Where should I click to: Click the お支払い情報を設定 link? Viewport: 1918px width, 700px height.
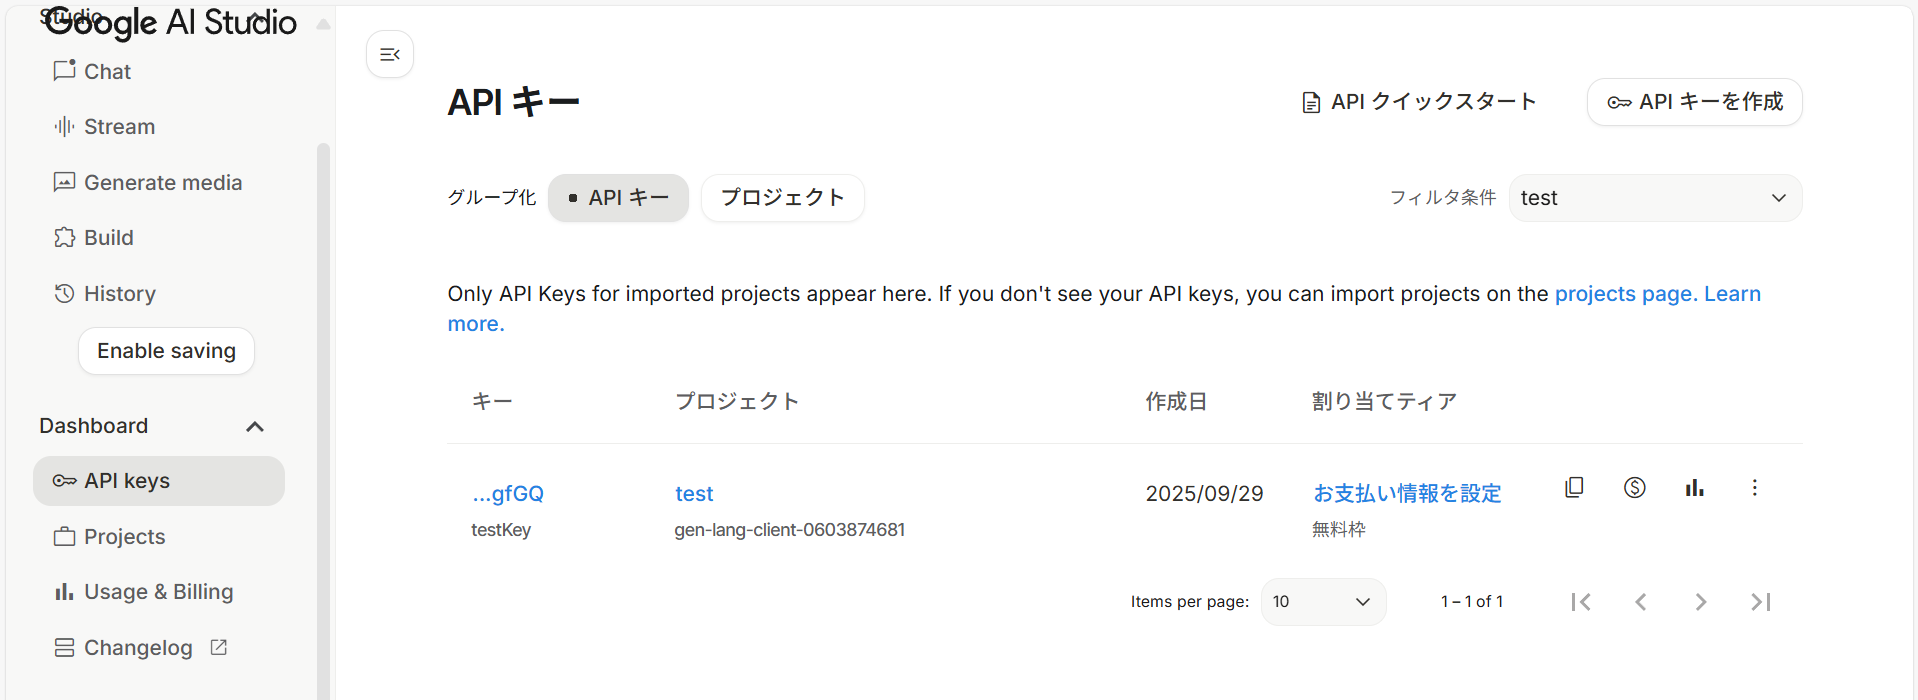[1406, 494]
